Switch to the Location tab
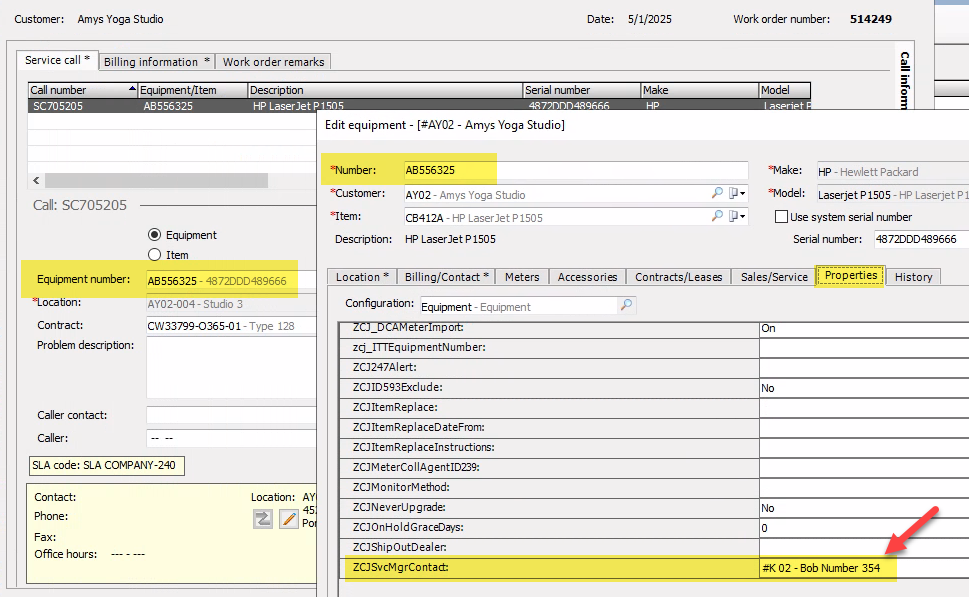969x597 pixels. pyautogui.click(x=362, y=277)
